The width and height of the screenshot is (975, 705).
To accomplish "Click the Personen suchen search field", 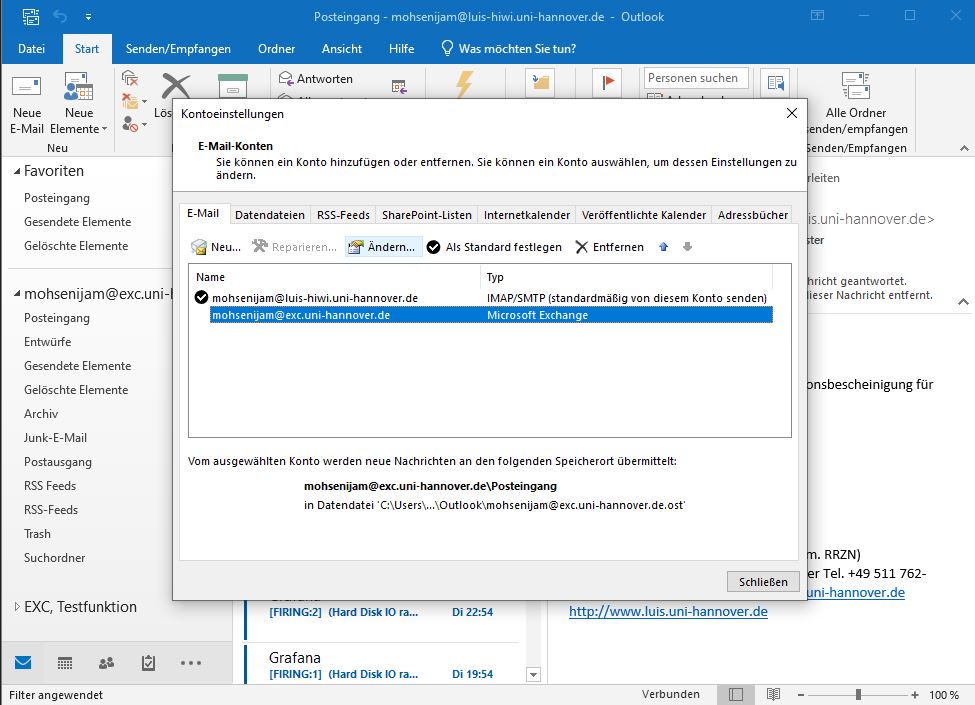I will 696,78.
